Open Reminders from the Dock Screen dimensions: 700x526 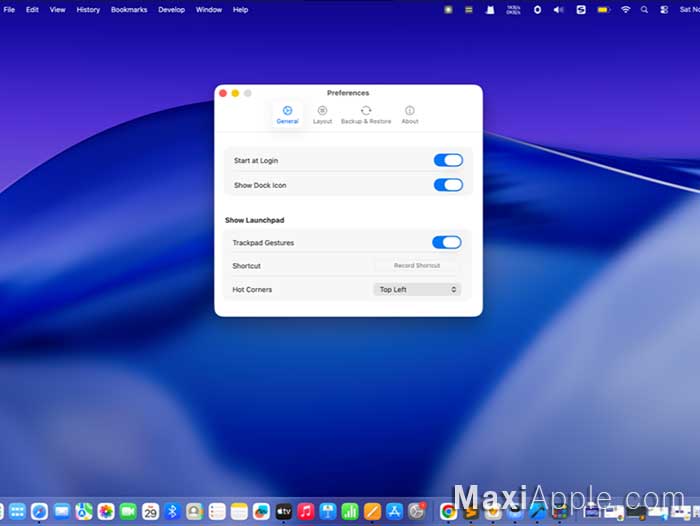(217, 511)
